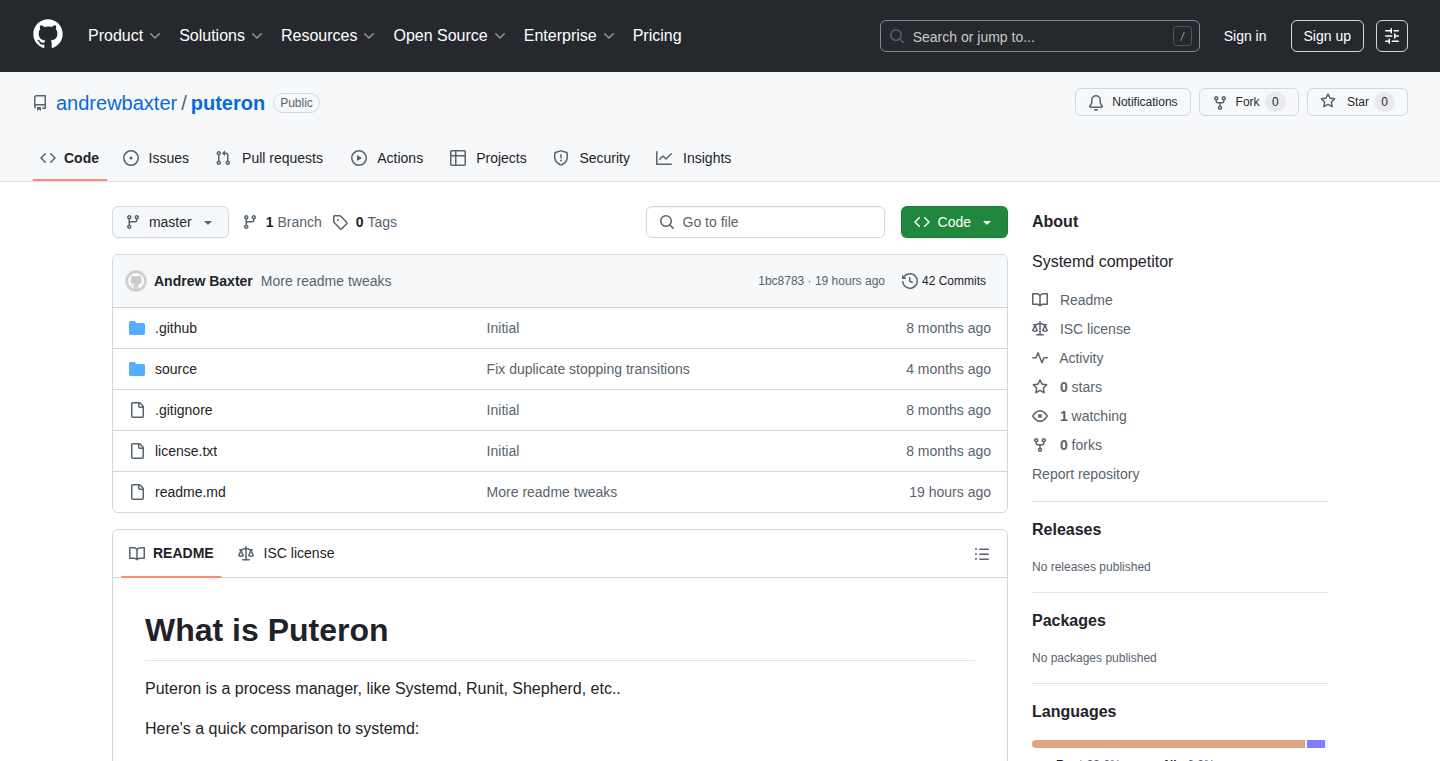
Task: Click the .github folder icon
Action: coord(137,328)
